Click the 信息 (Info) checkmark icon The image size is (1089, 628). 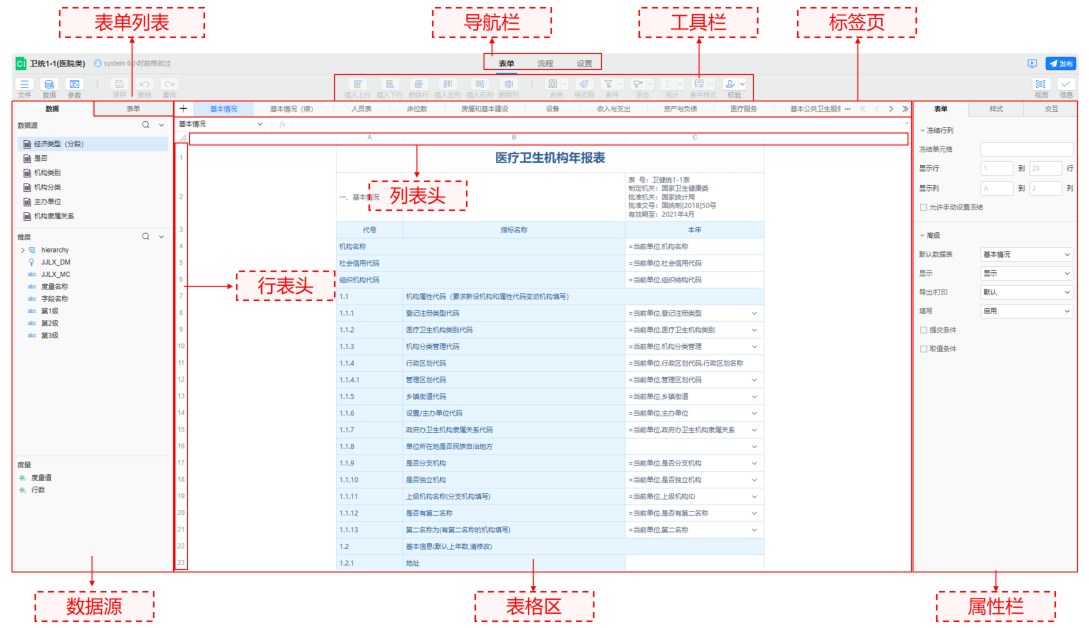[1066, 85]
